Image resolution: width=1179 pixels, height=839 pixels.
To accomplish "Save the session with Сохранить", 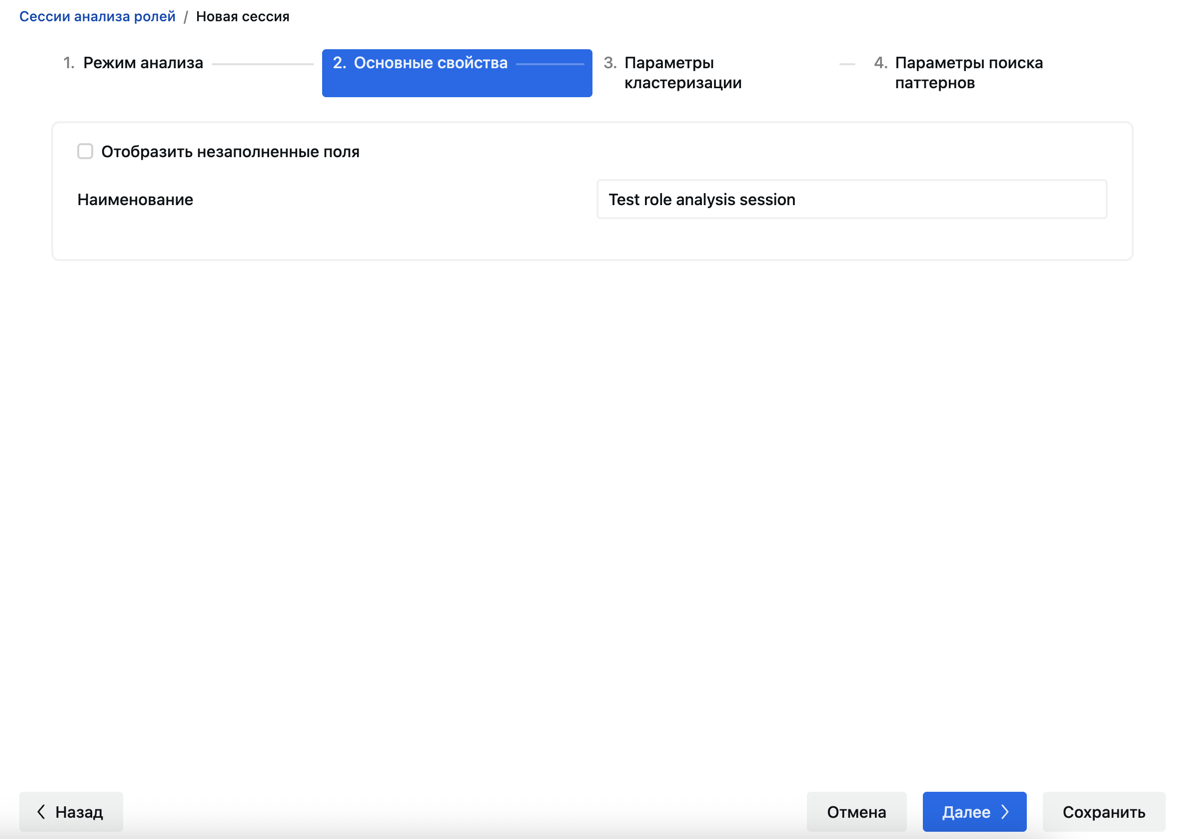I will 1104,812.
